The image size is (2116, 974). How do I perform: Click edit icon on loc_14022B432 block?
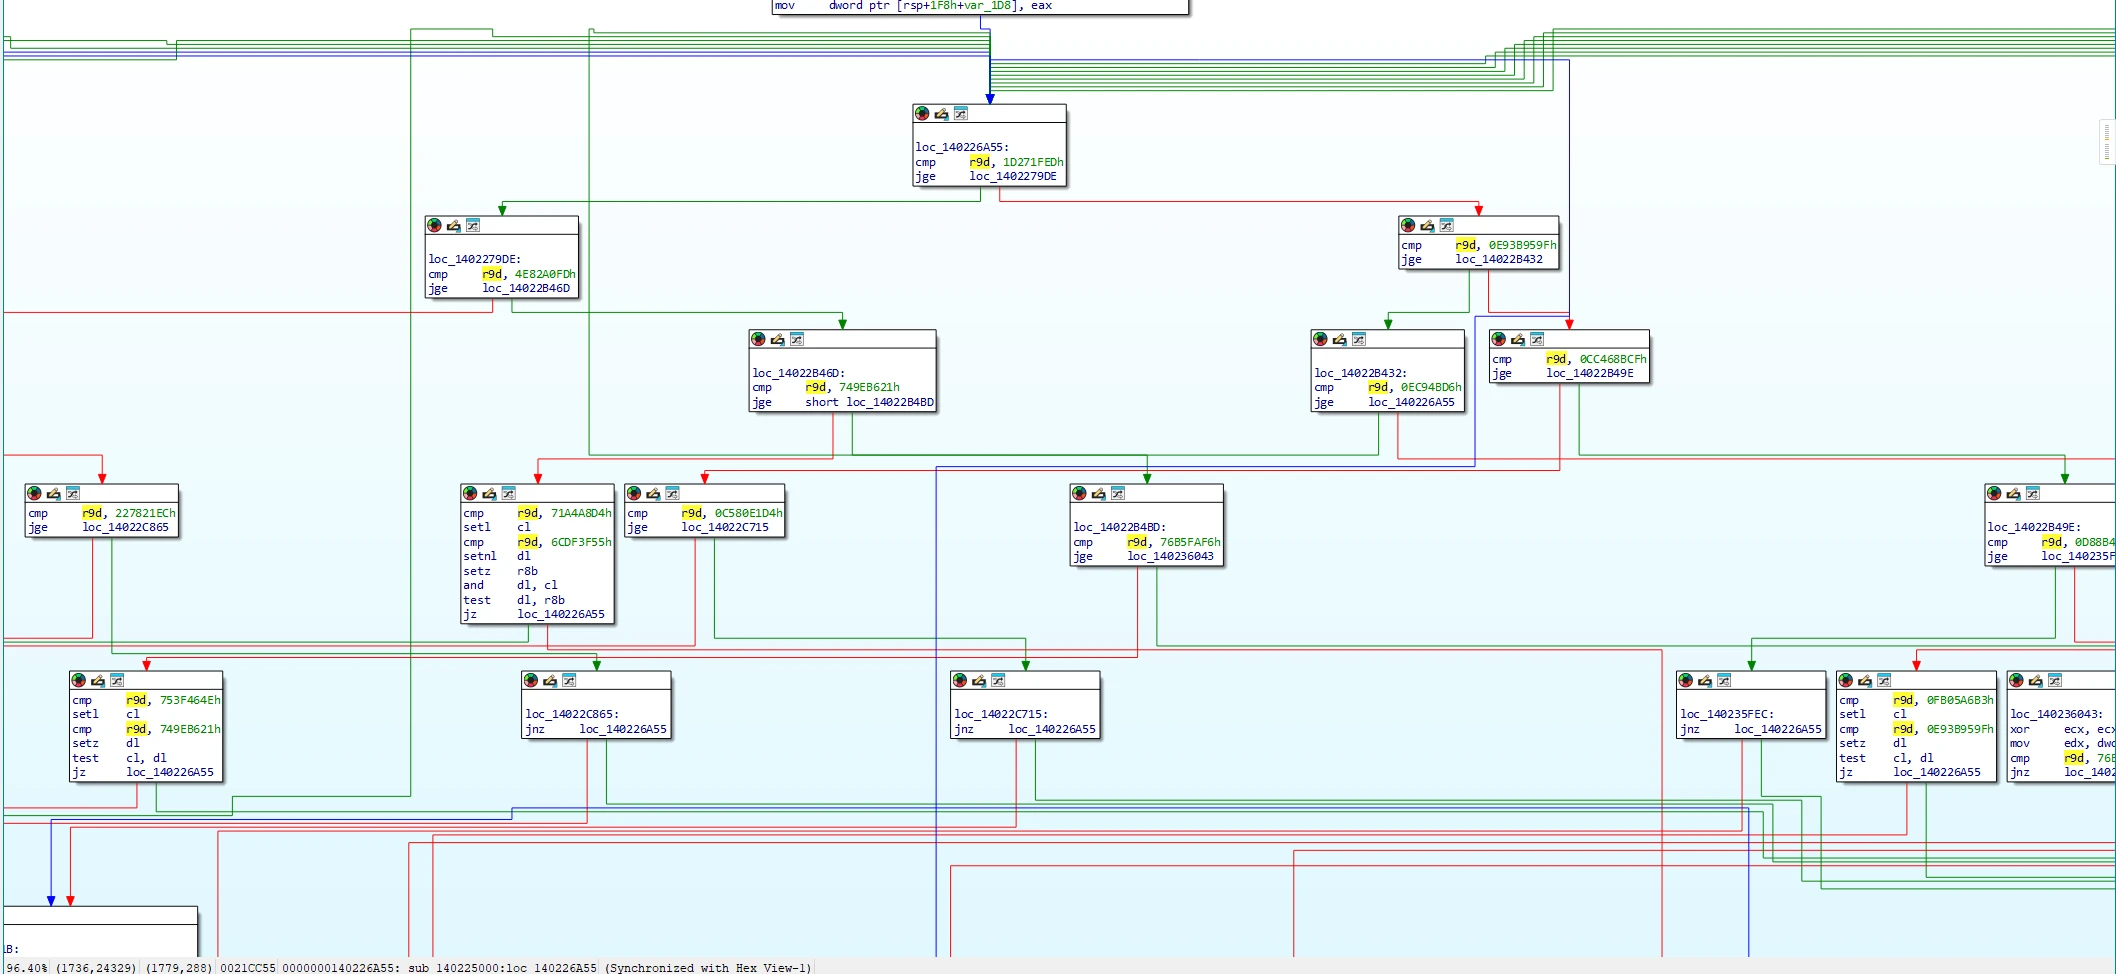(1339, 339)
